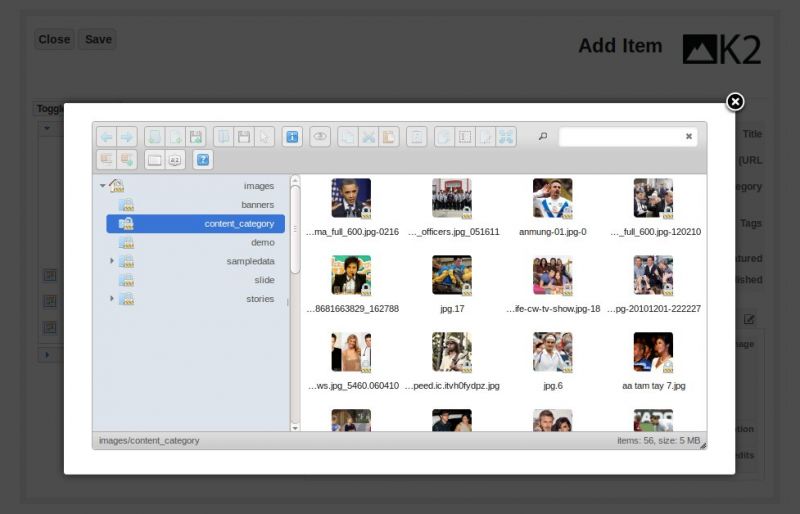Upload files using the floppy arrow icon
This screenshot has width=800, height=514.
click(x=195, y=137)
